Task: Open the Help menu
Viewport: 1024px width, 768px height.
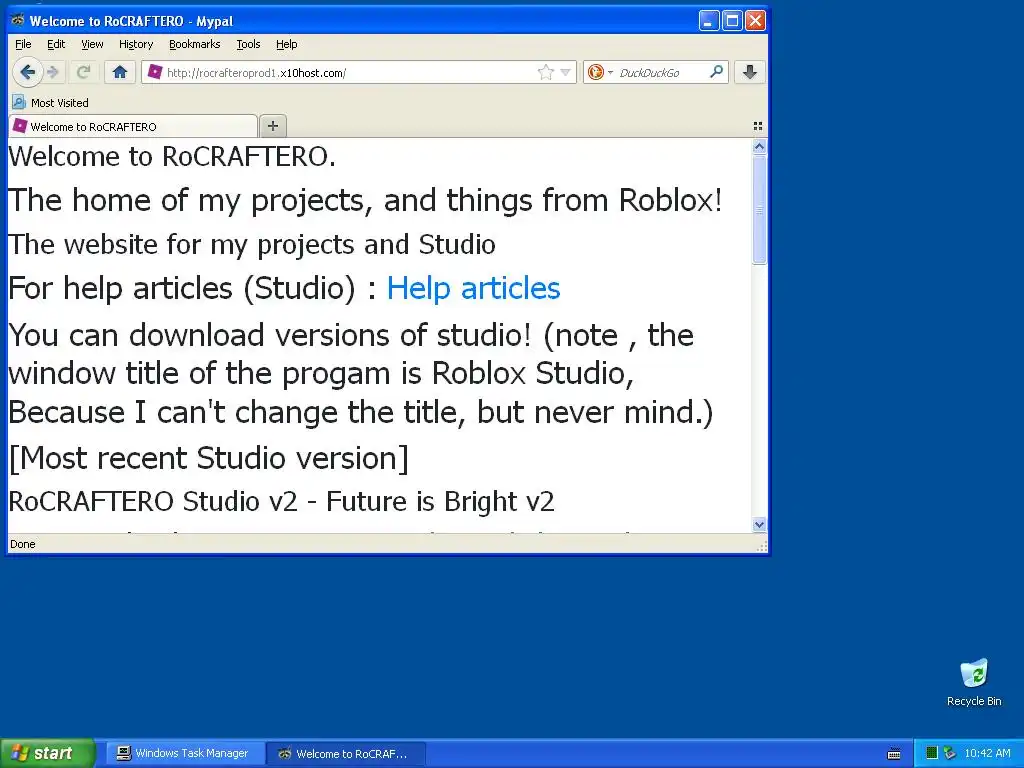Action: pos(287,44)
